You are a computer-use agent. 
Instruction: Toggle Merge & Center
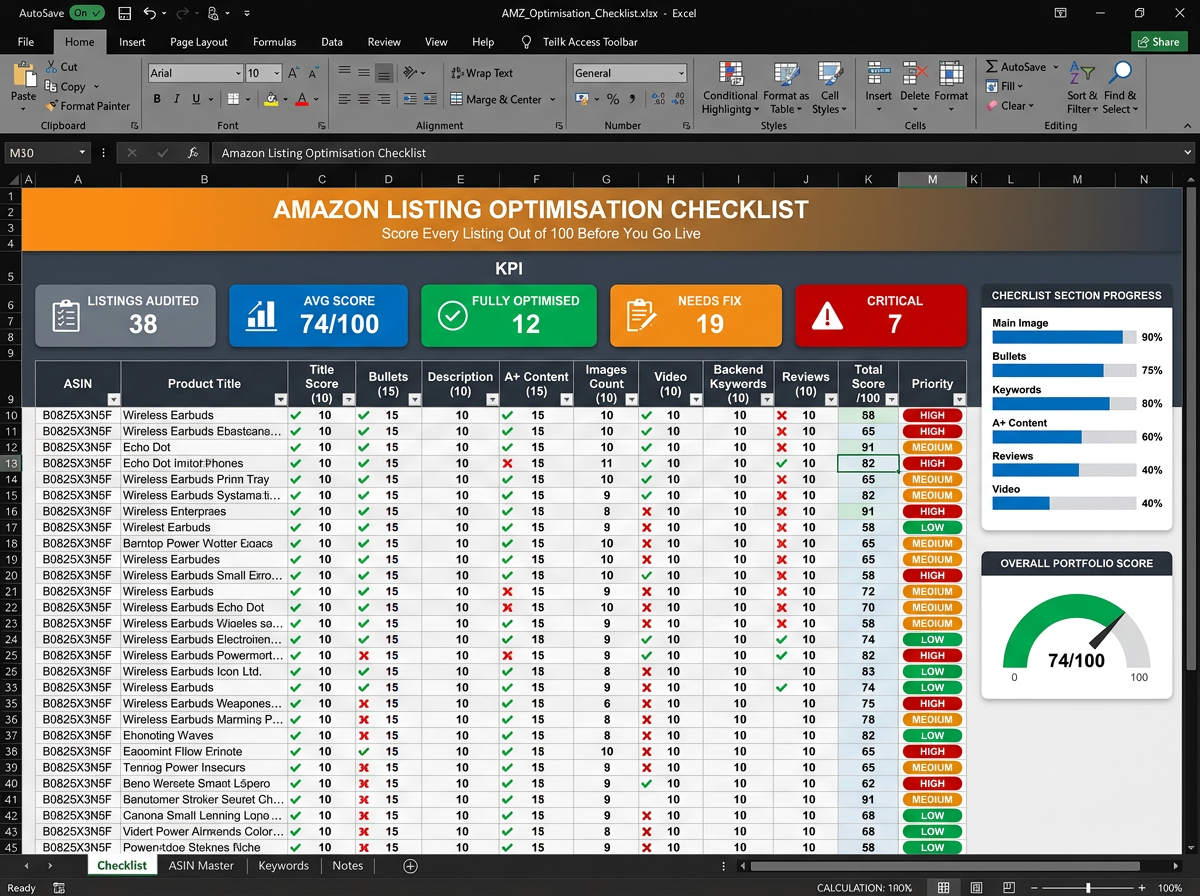click(x=497, y=99)
